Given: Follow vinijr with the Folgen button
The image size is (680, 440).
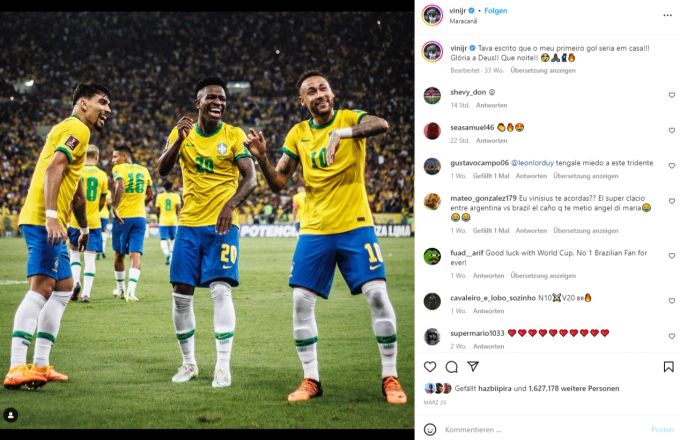Looking at the screenshot, I should pos(496,11).
